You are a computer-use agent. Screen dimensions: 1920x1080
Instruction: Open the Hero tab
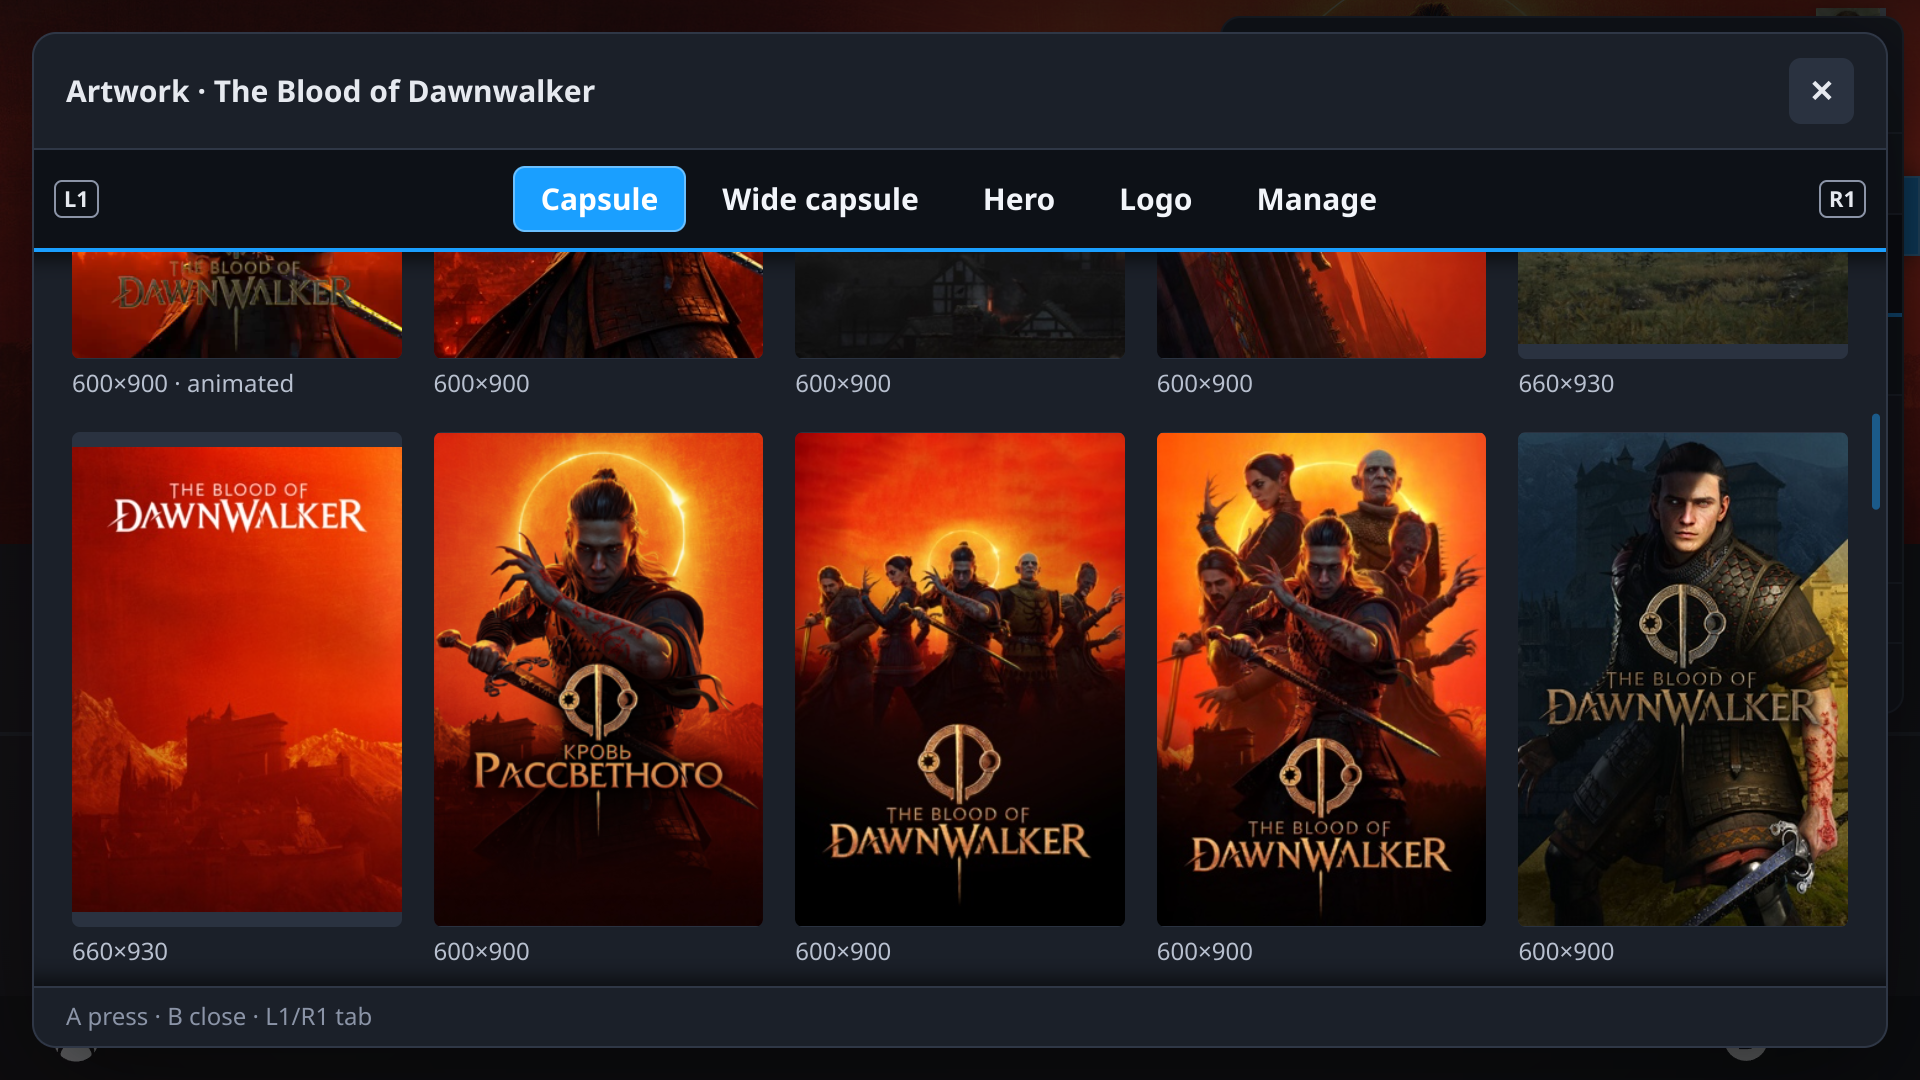click(1019, 199)
